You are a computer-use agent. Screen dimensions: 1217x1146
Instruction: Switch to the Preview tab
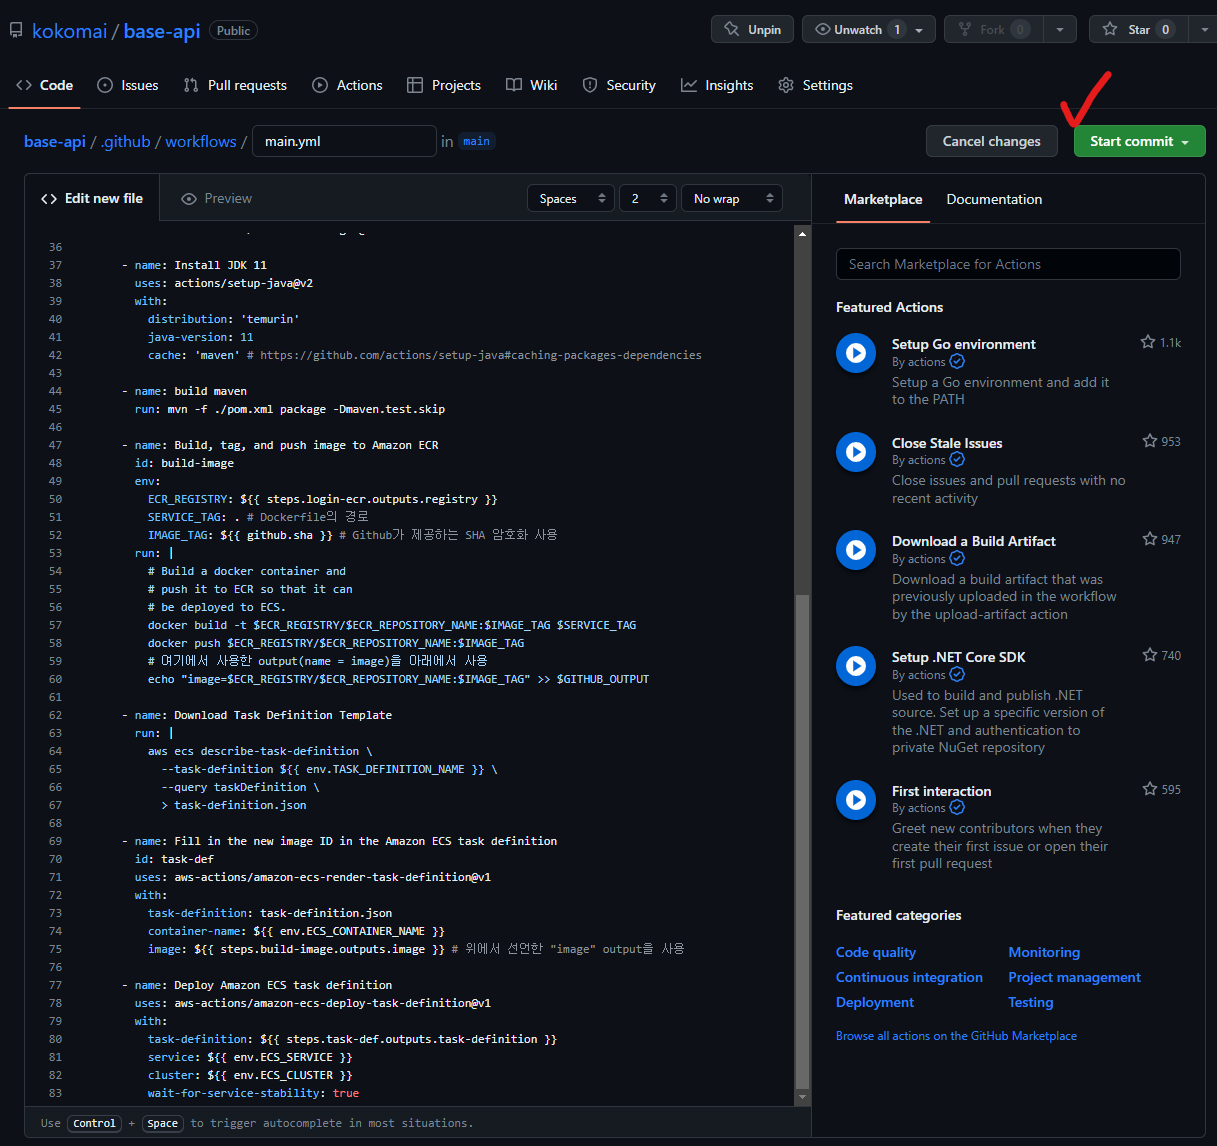pyautogui.click(x=217, y=198)
